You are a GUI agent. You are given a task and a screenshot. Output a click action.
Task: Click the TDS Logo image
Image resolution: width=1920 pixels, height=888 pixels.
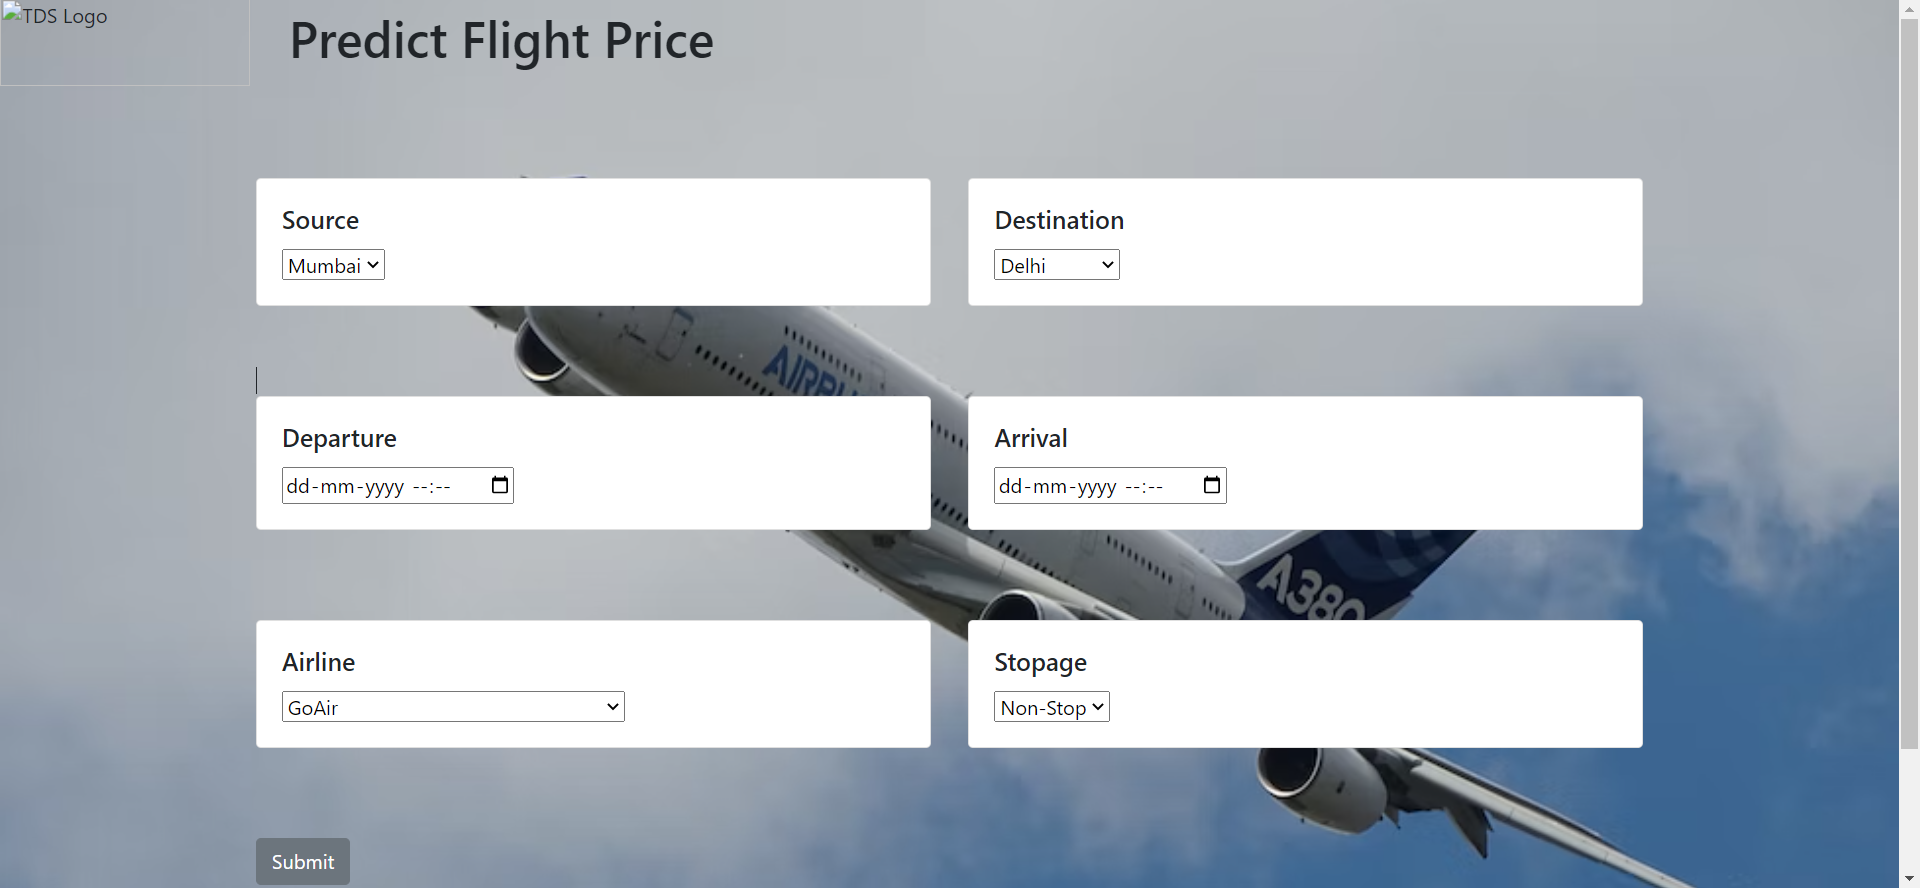click(124, 42)
